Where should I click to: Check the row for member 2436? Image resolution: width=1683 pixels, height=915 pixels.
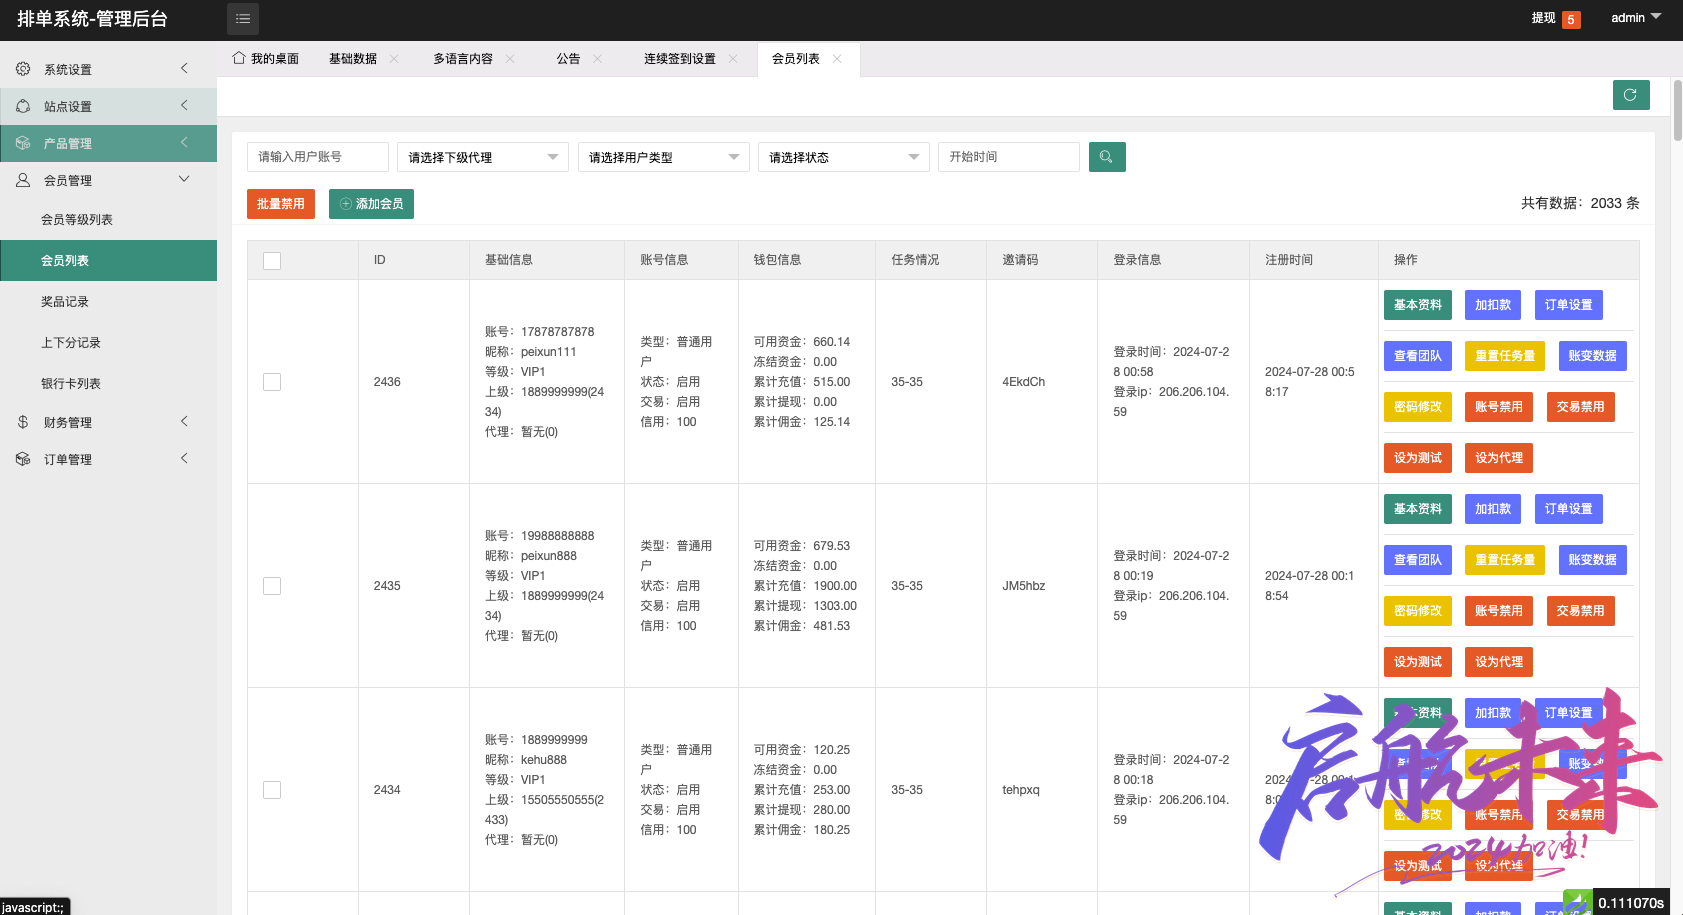(272, 382)
